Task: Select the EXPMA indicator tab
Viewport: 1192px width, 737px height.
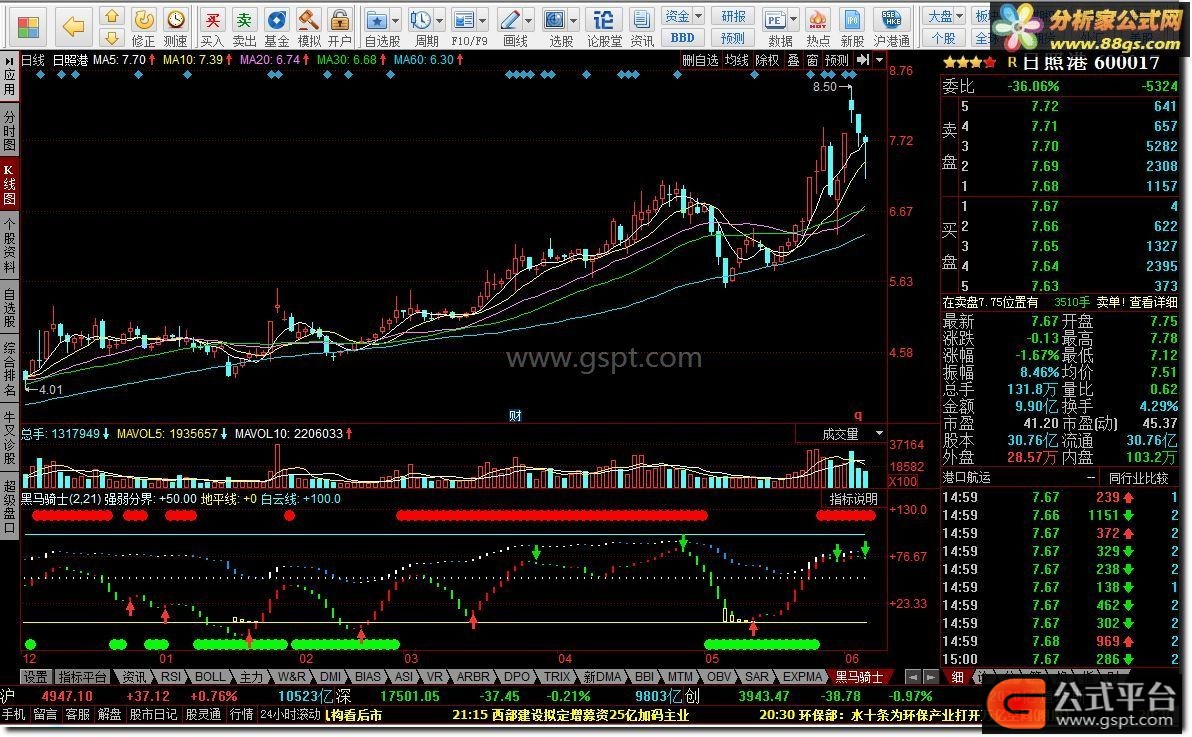Action: tap(803, 676)
